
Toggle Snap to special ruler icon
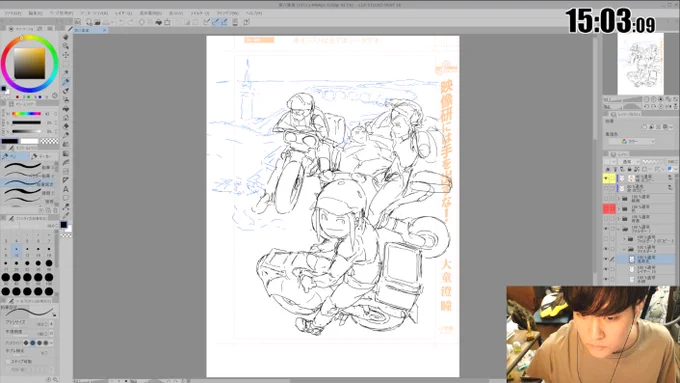tap(216, 22)
